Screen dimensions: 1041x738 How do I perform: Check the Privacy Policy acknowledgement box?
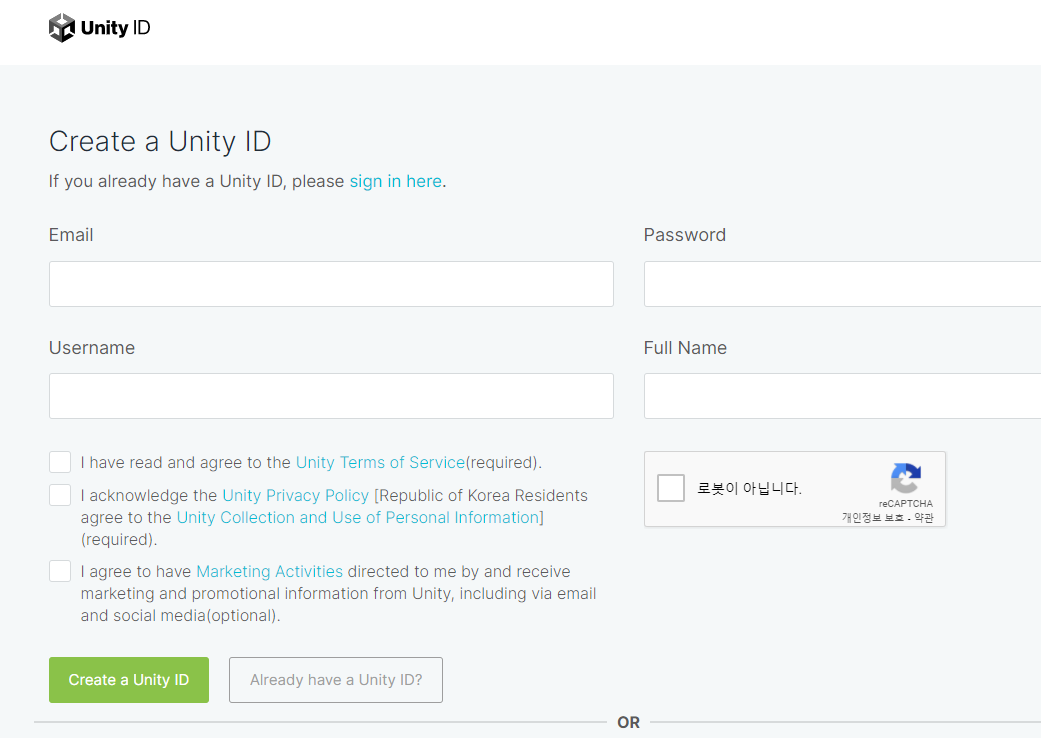[60, 495]
